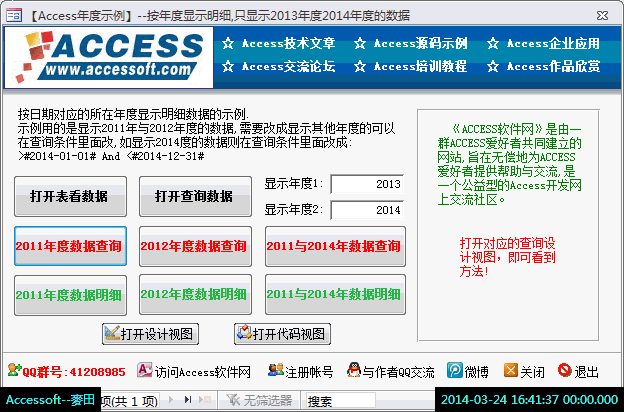Edit the 显示年度1 field showing 2013
The height and width of the screenshot is (412, 624).
(x=367, y=184)
